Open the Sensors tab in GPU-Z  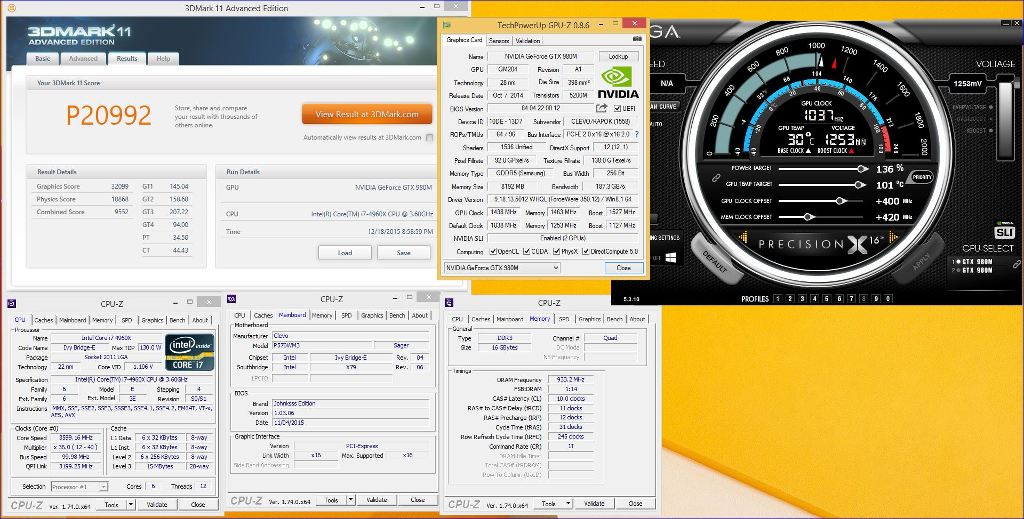[x=499, y=40]
